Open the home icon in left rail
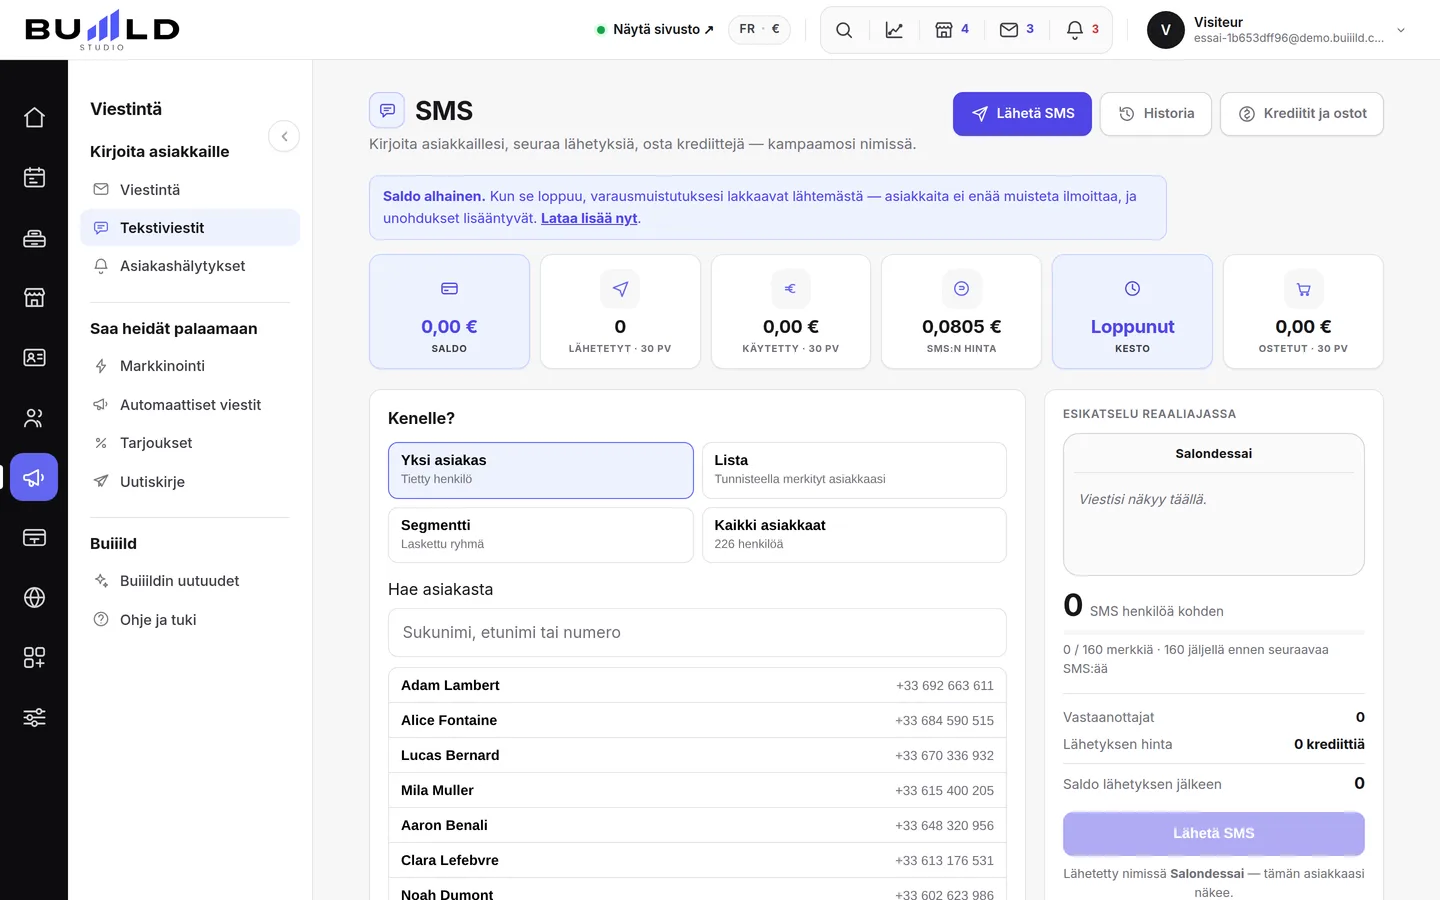 (34, 117)
